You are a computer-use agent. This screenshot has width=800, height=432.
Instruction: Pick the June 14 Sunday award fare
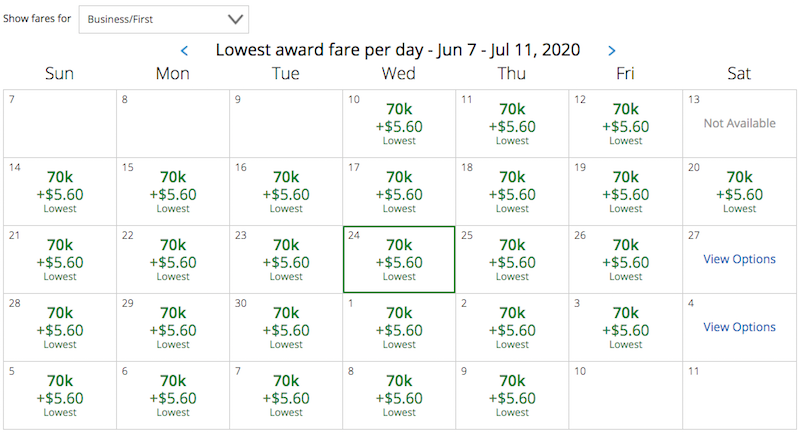60,192
